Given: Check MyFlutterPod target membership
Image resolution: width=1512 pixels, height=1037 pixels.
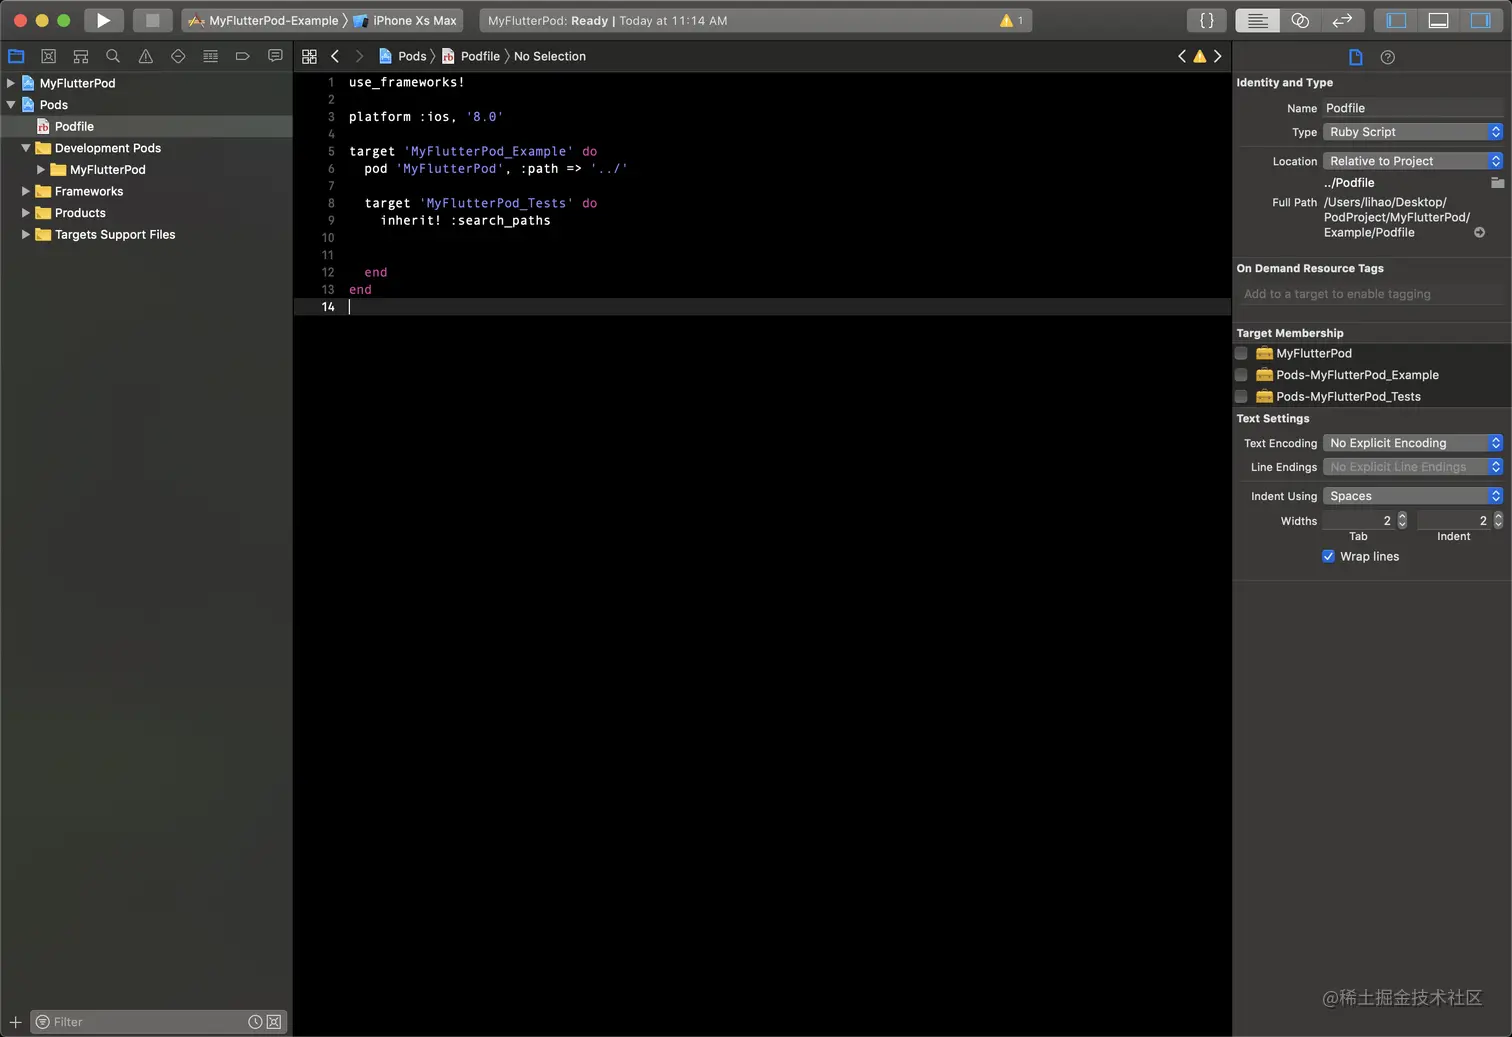Looking at the screenshot, I should pos(1241,353).
